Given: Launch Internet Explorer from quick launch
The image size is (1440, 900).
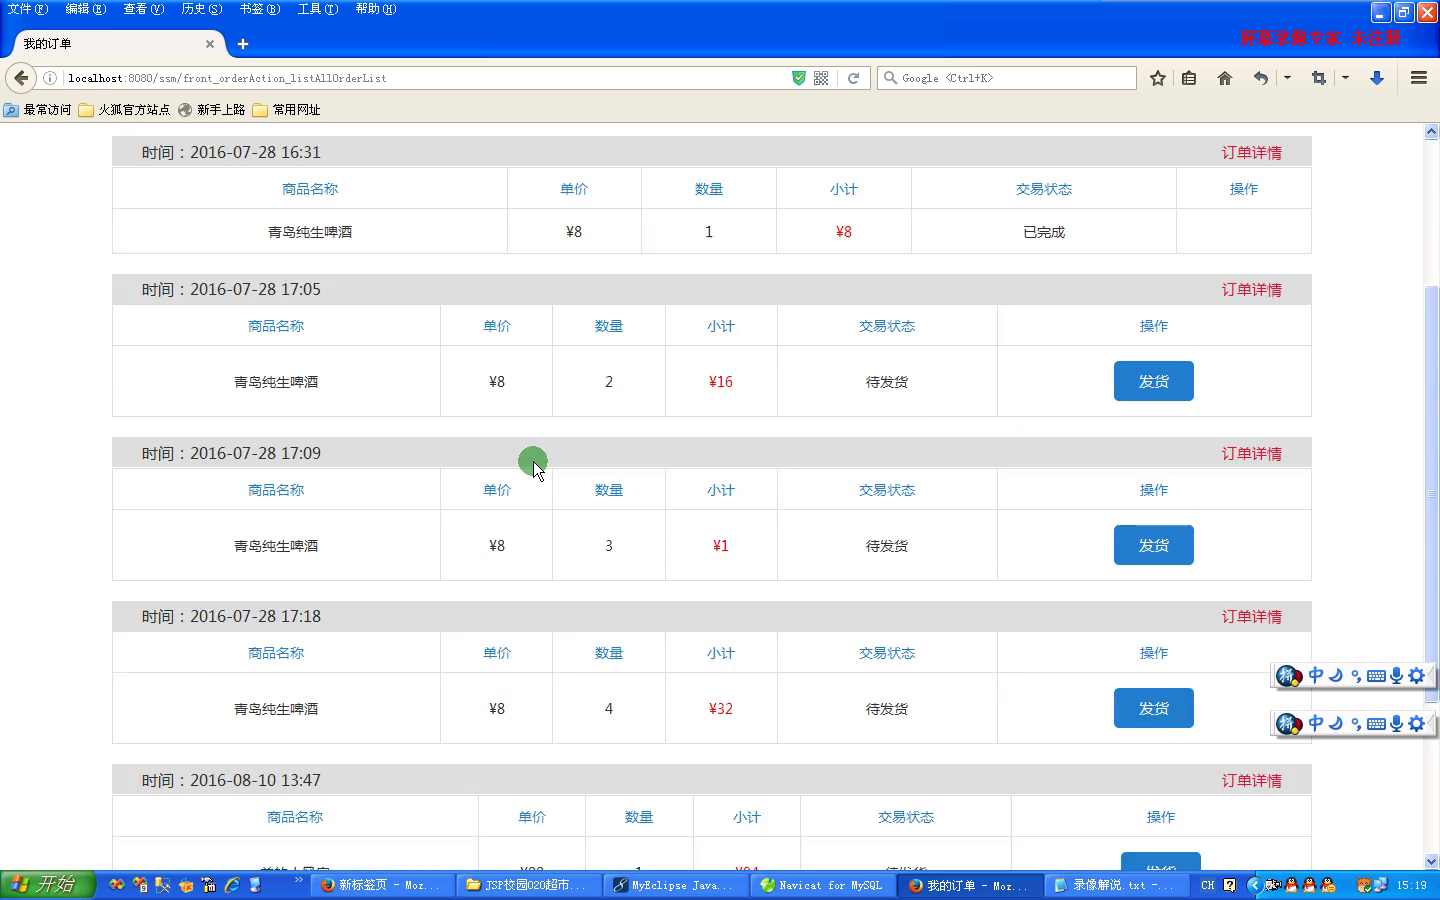Looking at the screenshot, I should tap(232, 885).
